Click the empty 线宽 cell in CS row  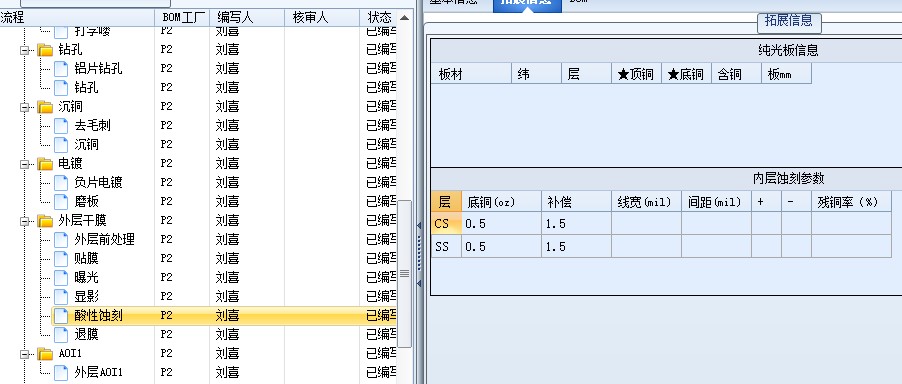[647, 224]
